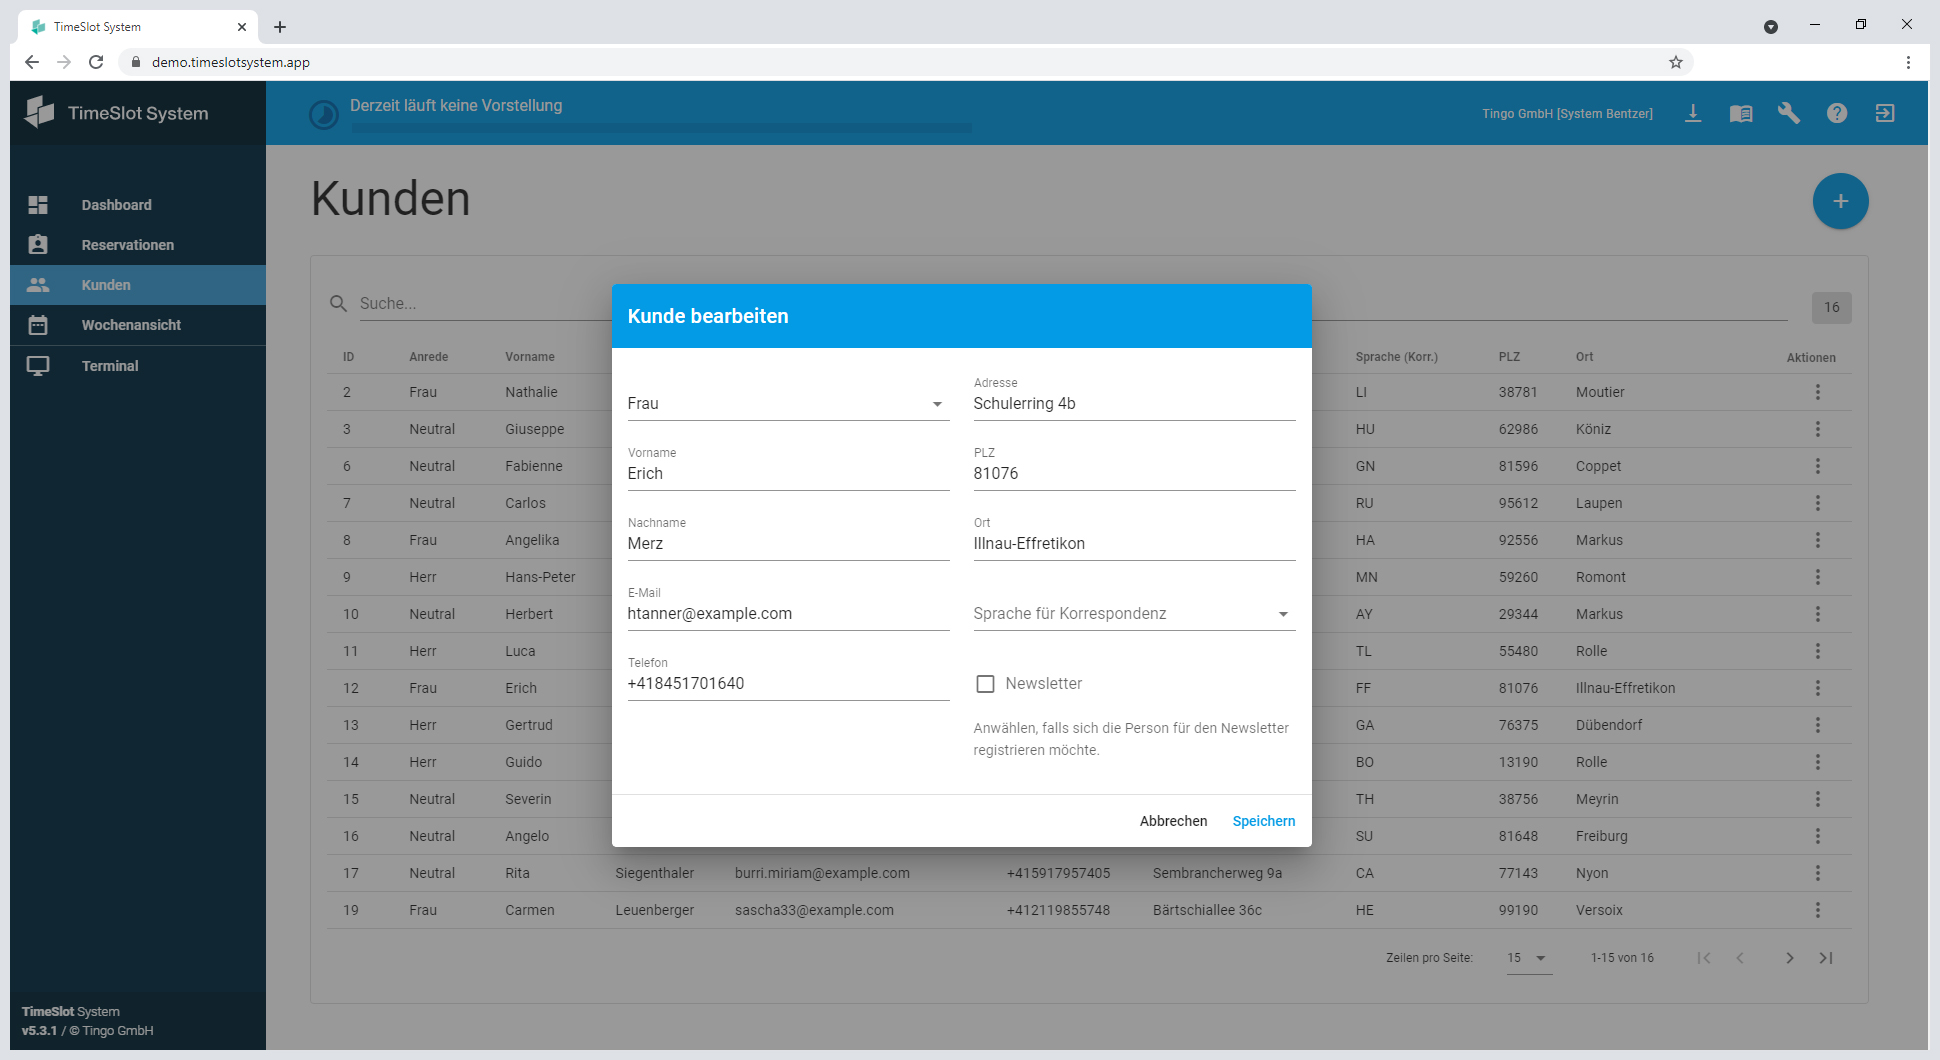Go back in browser history

click(32, 62)
